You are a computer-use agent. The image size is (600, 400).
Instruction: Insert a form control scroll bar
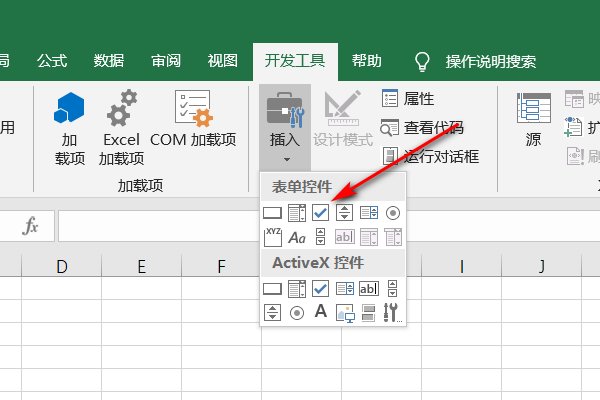(x=320, y=237)
